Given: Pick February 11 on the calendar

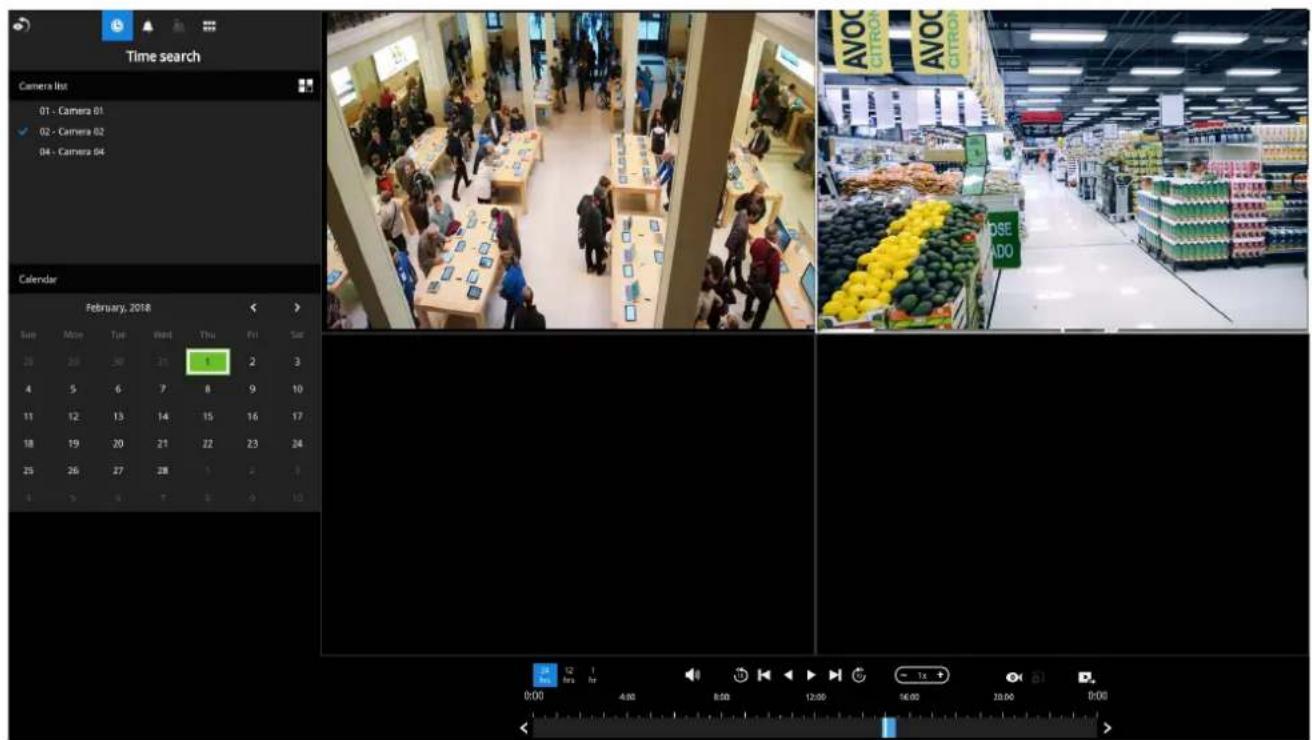Looking at the screenshot, I should pyautogui.click(x=28, y=415).
